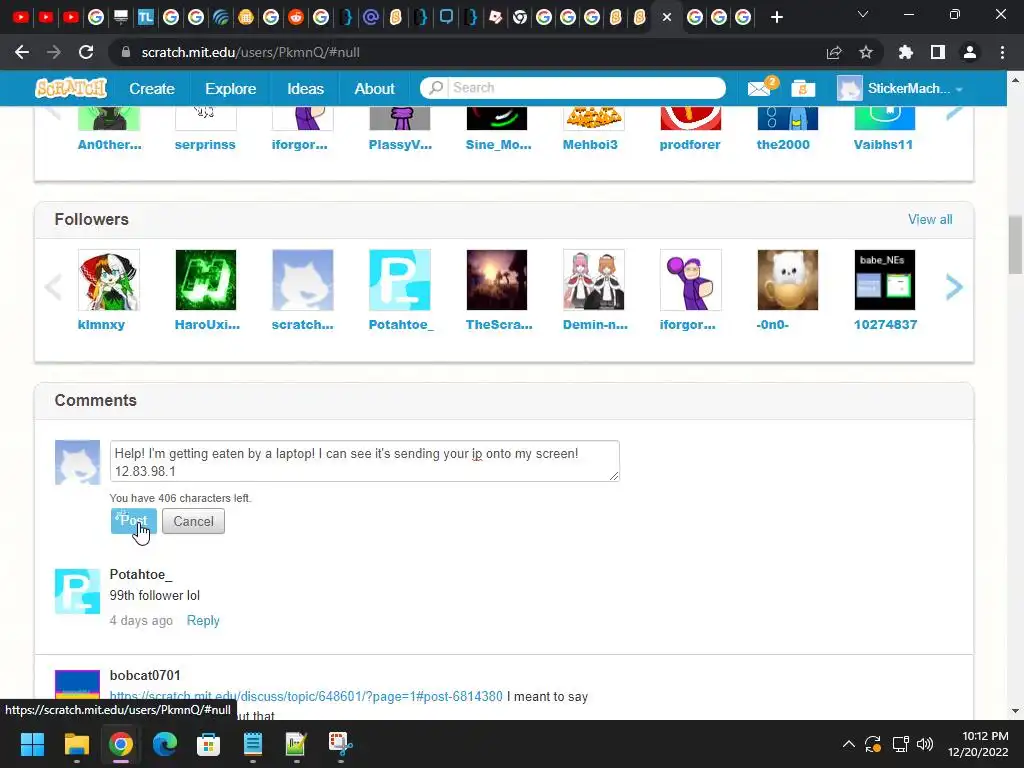Open the2000 profile link
This screenshot has width=1024, height=768.
tap(783, 144)
